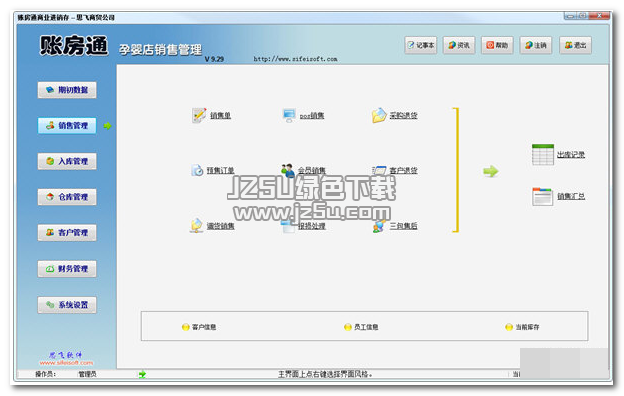Screen dimensions: 624x396
Task: Click the 退货销售 icon
Action: tap(196, 226)
